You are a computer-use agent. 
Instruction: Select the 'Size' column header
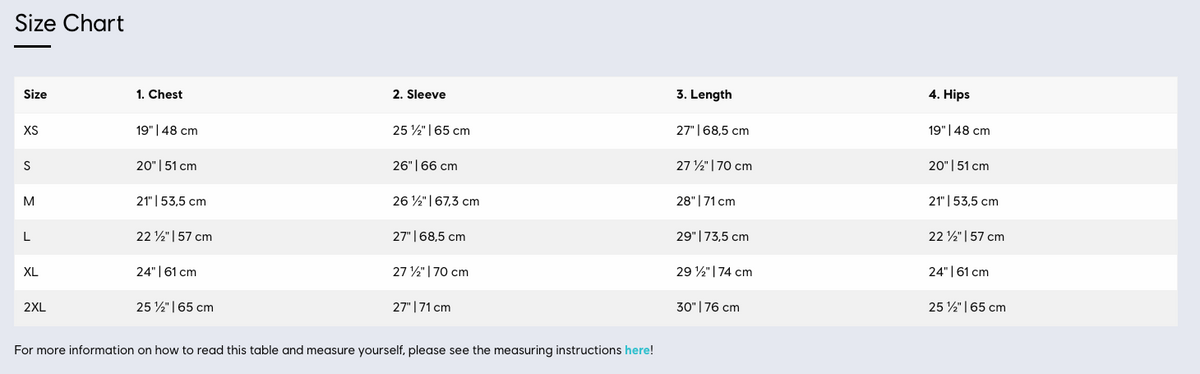pos(35,95)
